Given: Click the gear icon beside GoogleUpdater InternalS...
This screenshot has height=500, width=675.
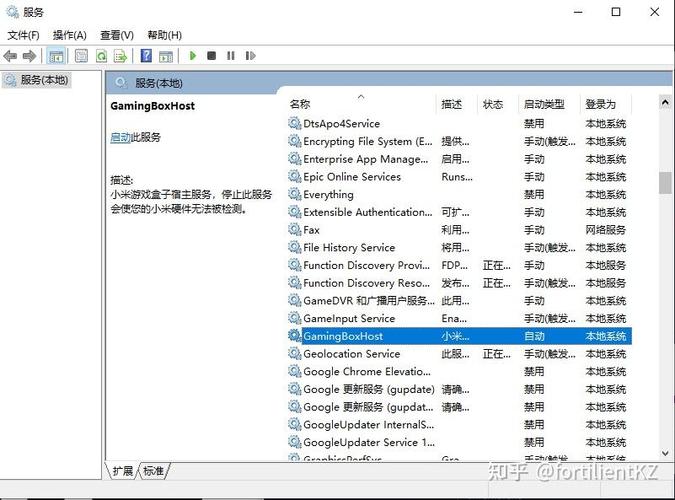Looking at the screenshot, I should (x=294, y=424).
